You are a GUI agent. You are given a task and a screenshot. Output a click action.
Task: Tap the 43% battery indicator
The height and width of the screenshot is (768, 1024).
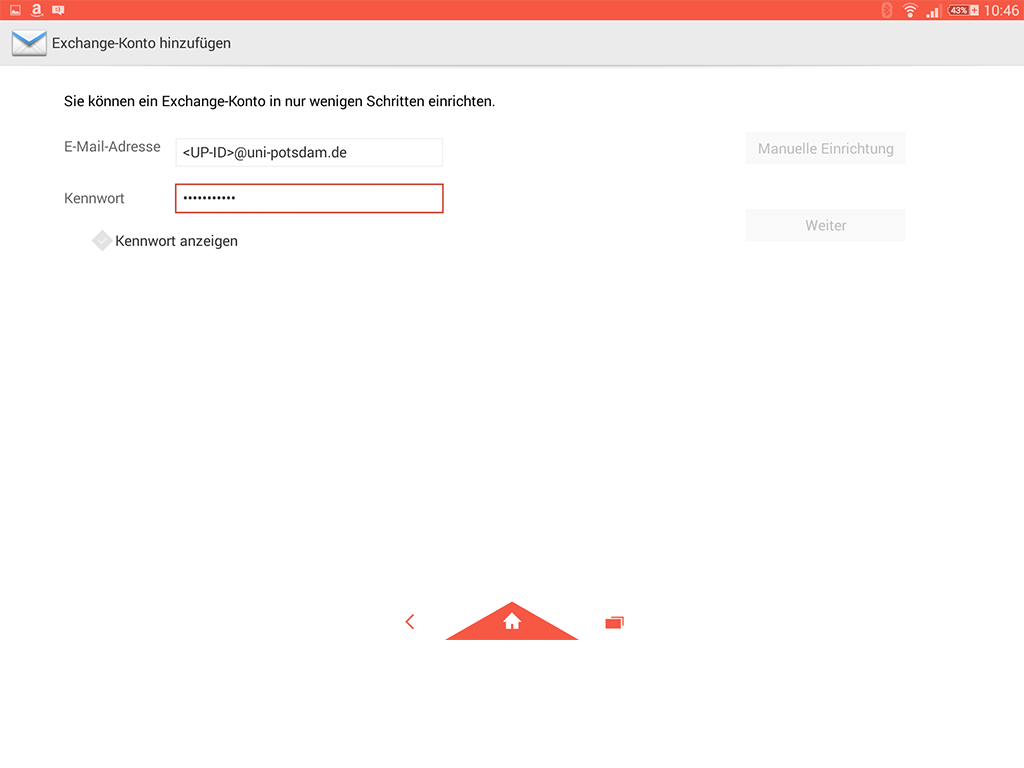point(963,10)
